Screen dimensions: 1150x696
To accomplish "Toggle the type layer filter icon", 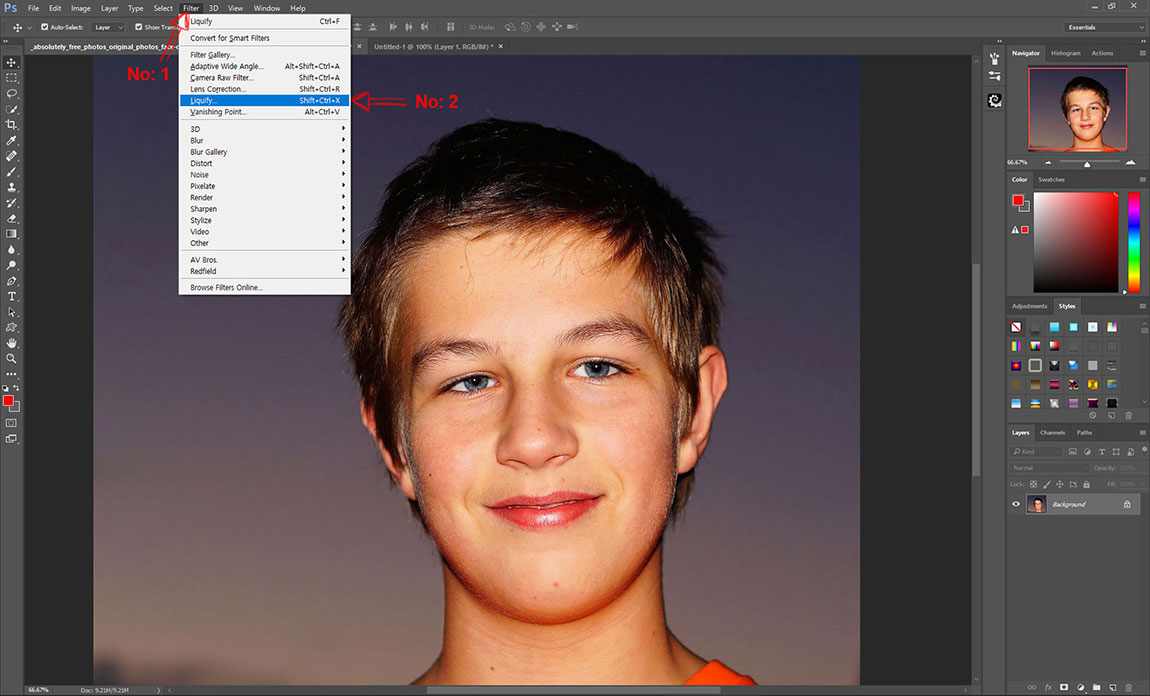I will click(x=1102, y=452).
